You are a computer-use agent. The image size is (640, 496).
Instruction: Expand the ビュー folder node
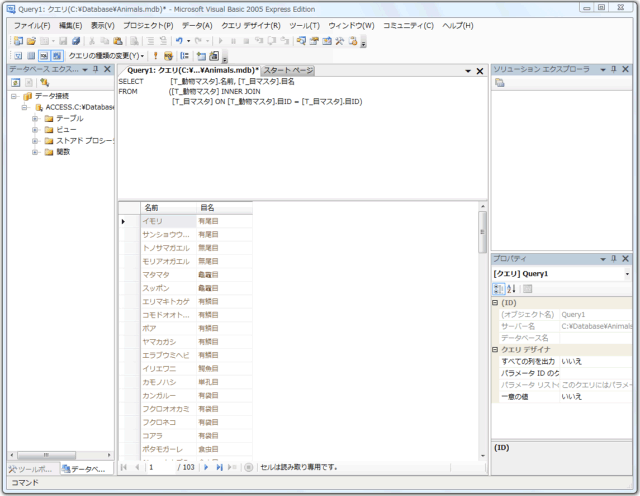(35, 130)
